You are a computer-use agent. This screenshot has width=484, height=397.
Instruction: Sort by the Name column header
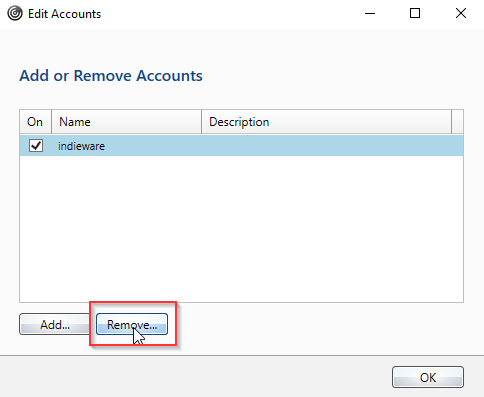point(127,122)
